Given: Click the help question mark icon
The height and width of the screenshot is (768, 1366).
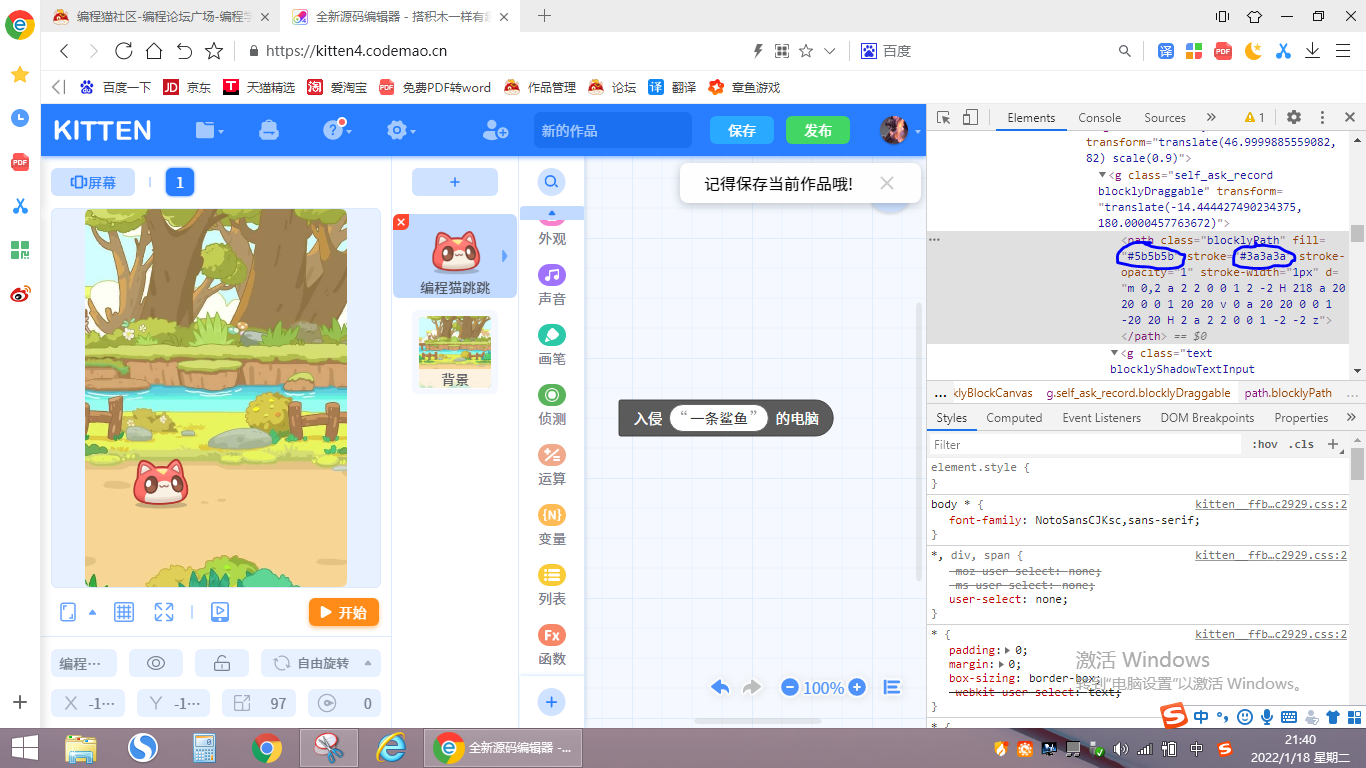Looking at the screenshot, I should 334,130.
